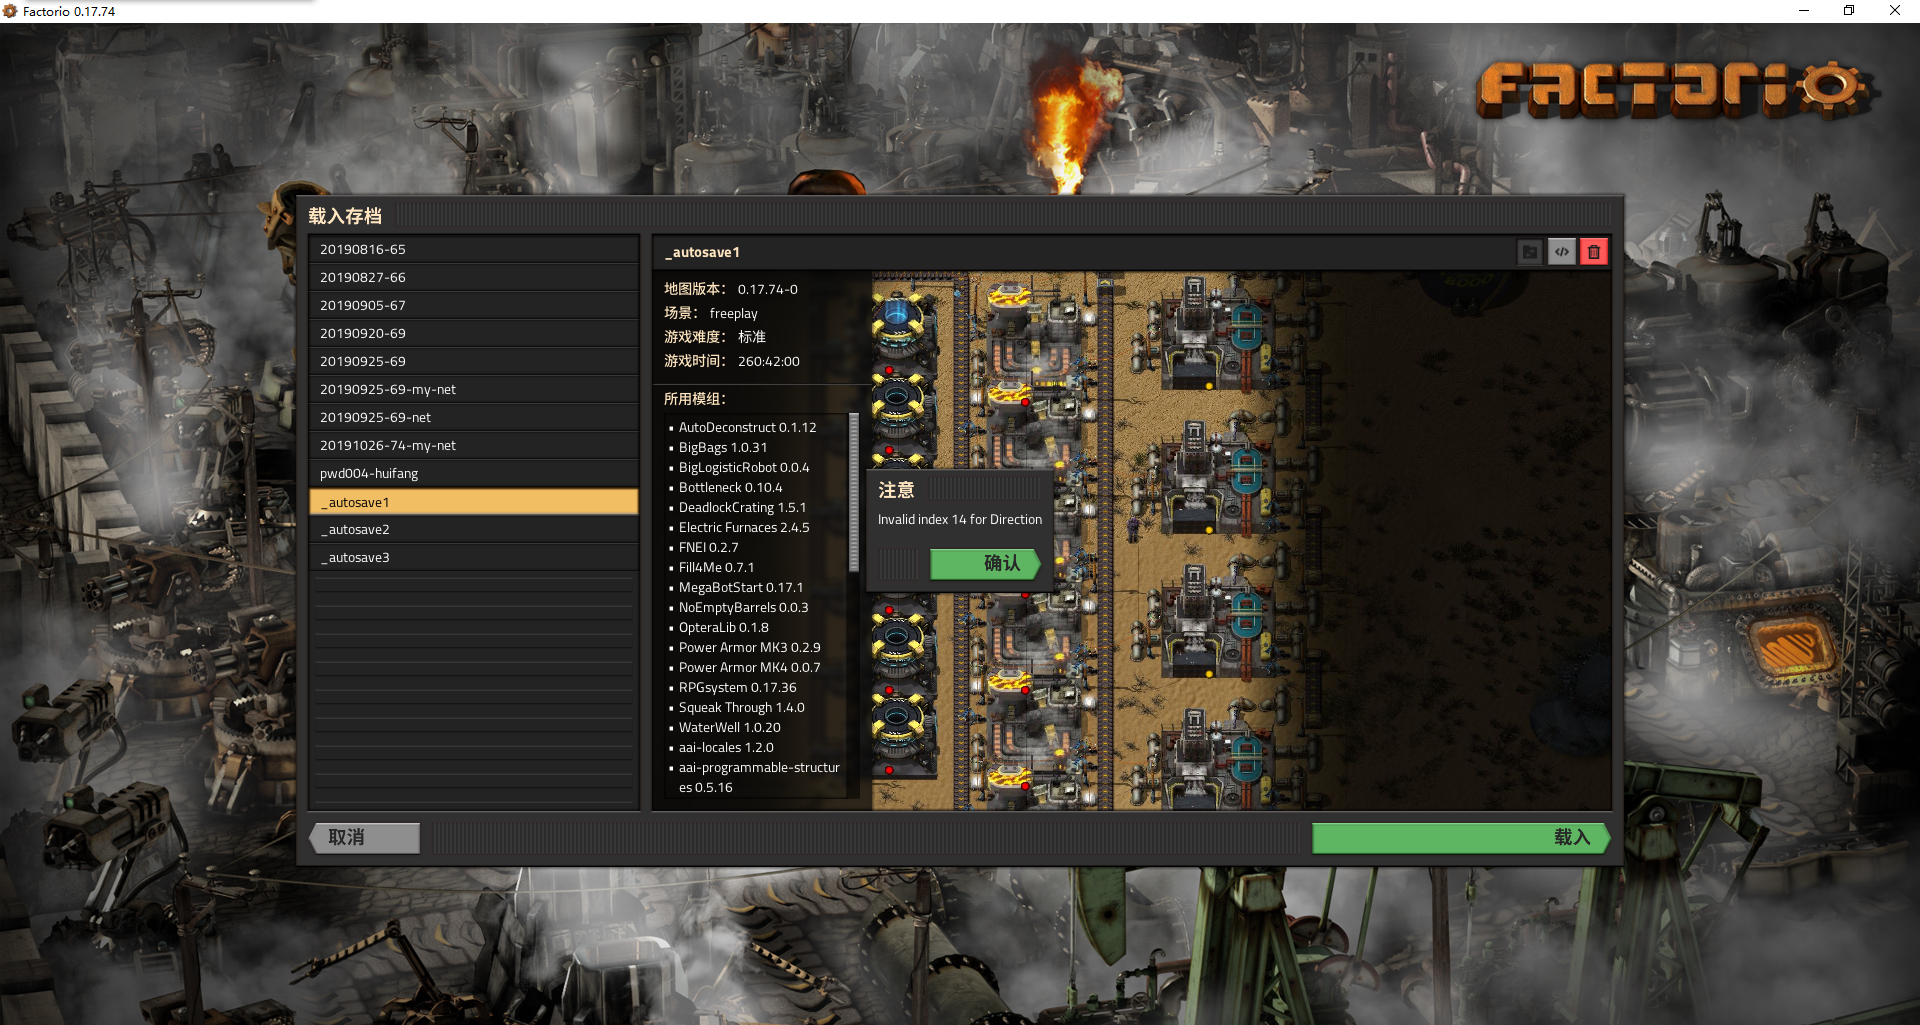This screenshot has height=1025, width=1920.
Task: Click the _autosave1 detail panel title
Action: point(702,252)
